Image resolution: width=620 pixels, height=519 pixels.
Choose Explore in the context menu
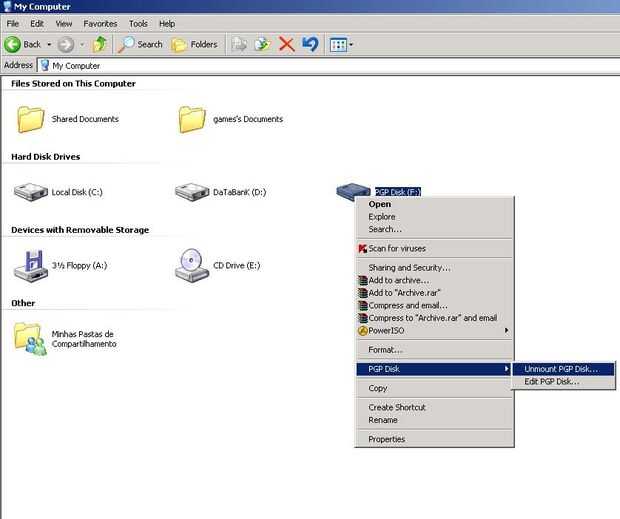click(x=435, y=217)
